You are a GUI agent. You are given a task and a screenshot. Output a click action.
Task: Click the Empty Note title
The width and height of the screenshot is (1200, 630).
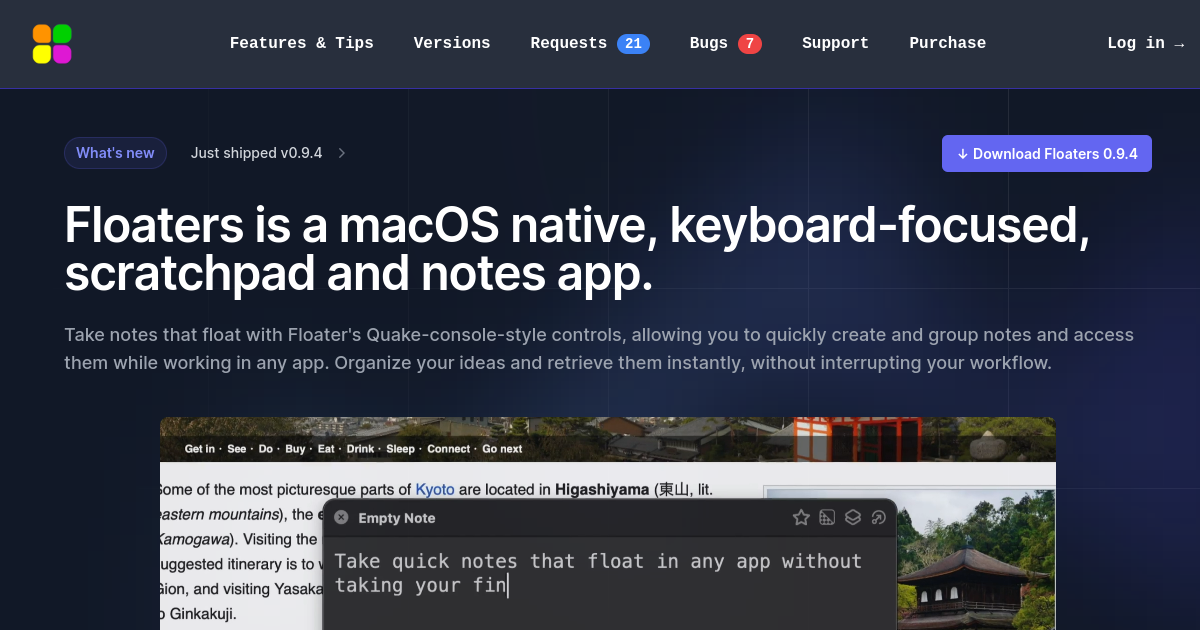tap(397, 518)
